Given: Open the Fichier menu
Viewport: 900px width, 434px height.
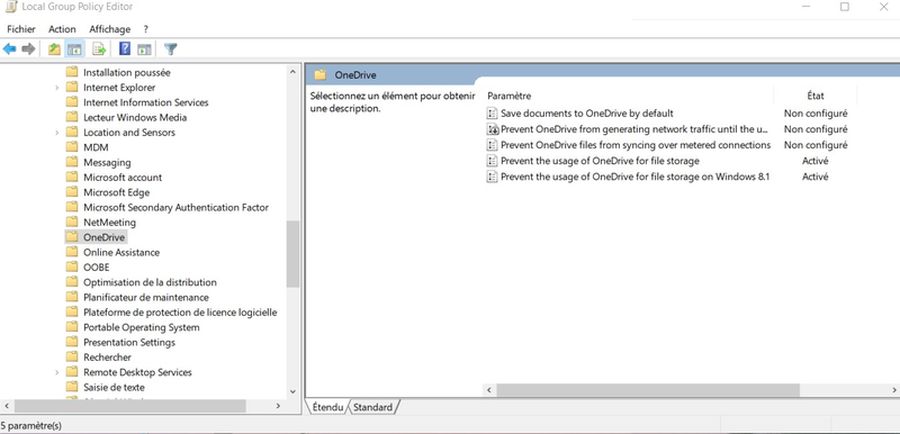Looking at the screenshot, I should click(21, 29).
